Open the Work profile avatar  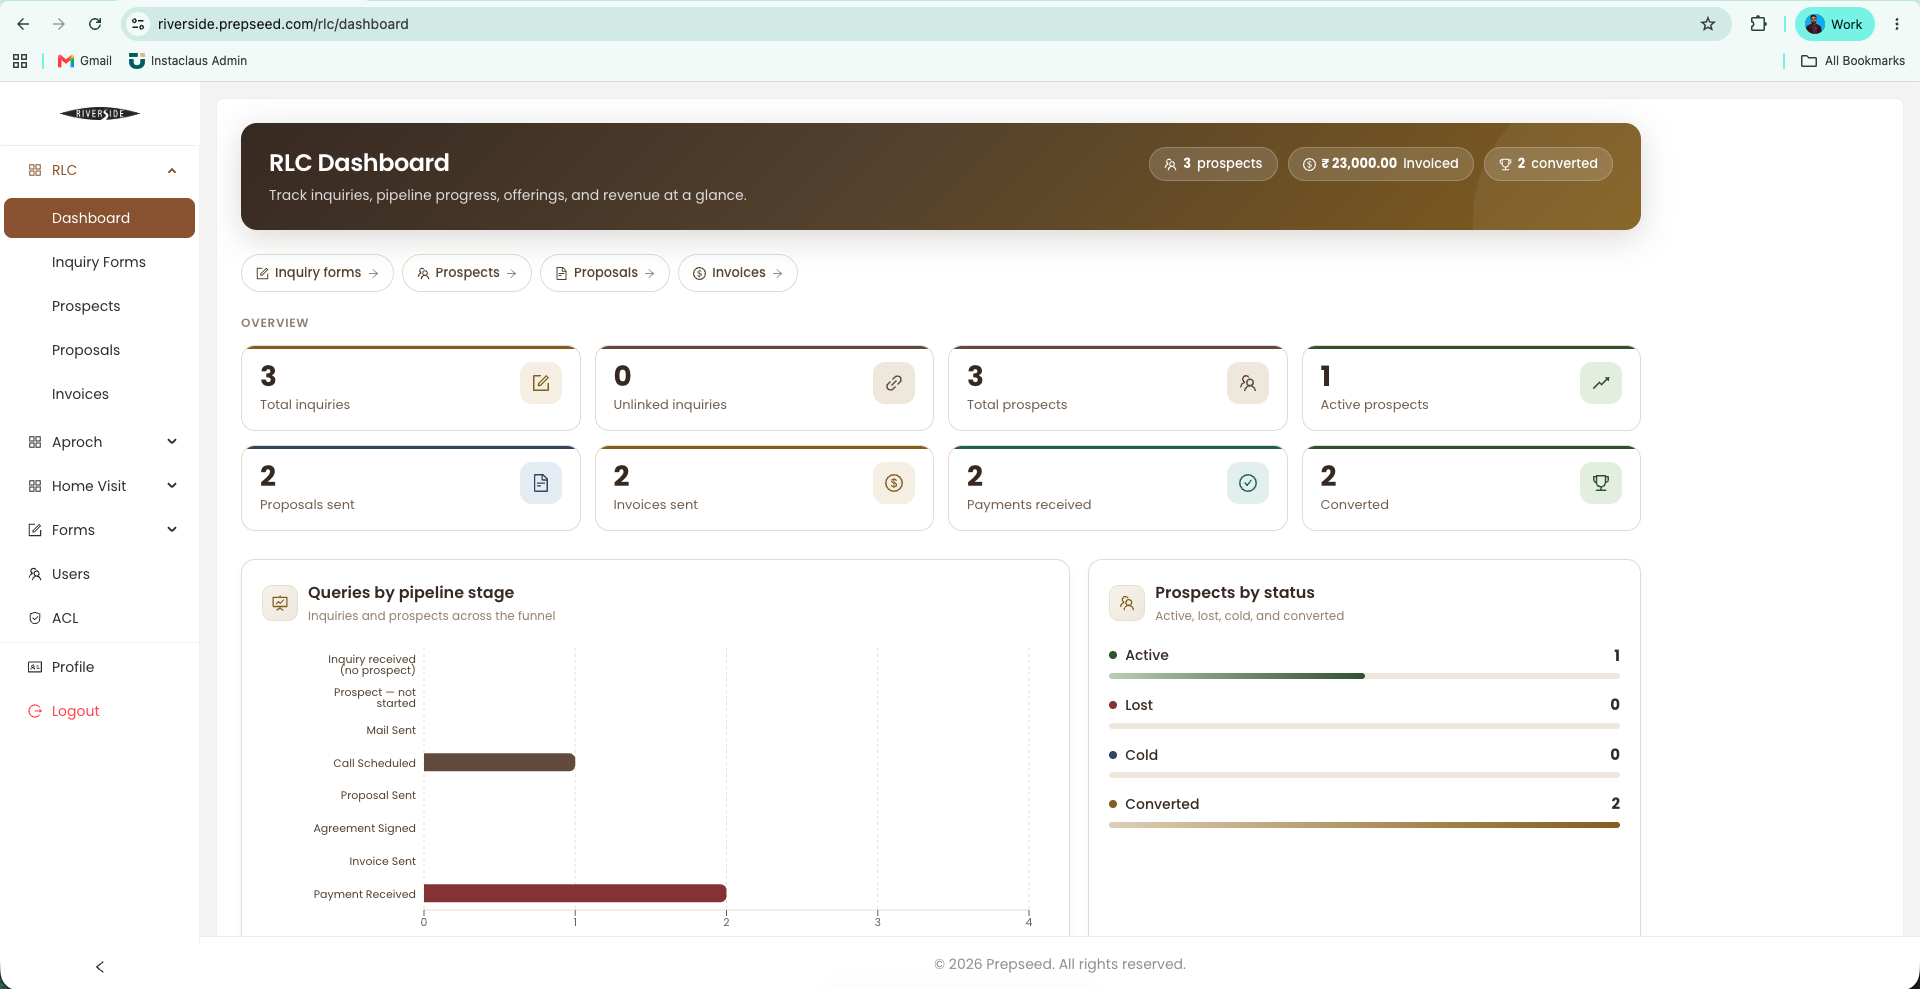[1834, 24]
